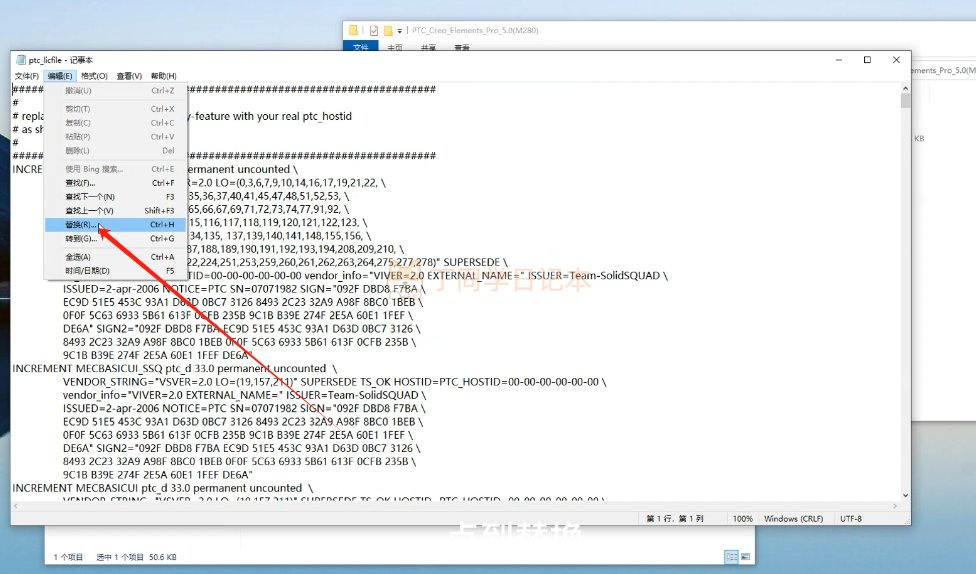976x574 pixels.
Task: Maximize the ptc_licfile Notepad window
Action: click(867, 60)
